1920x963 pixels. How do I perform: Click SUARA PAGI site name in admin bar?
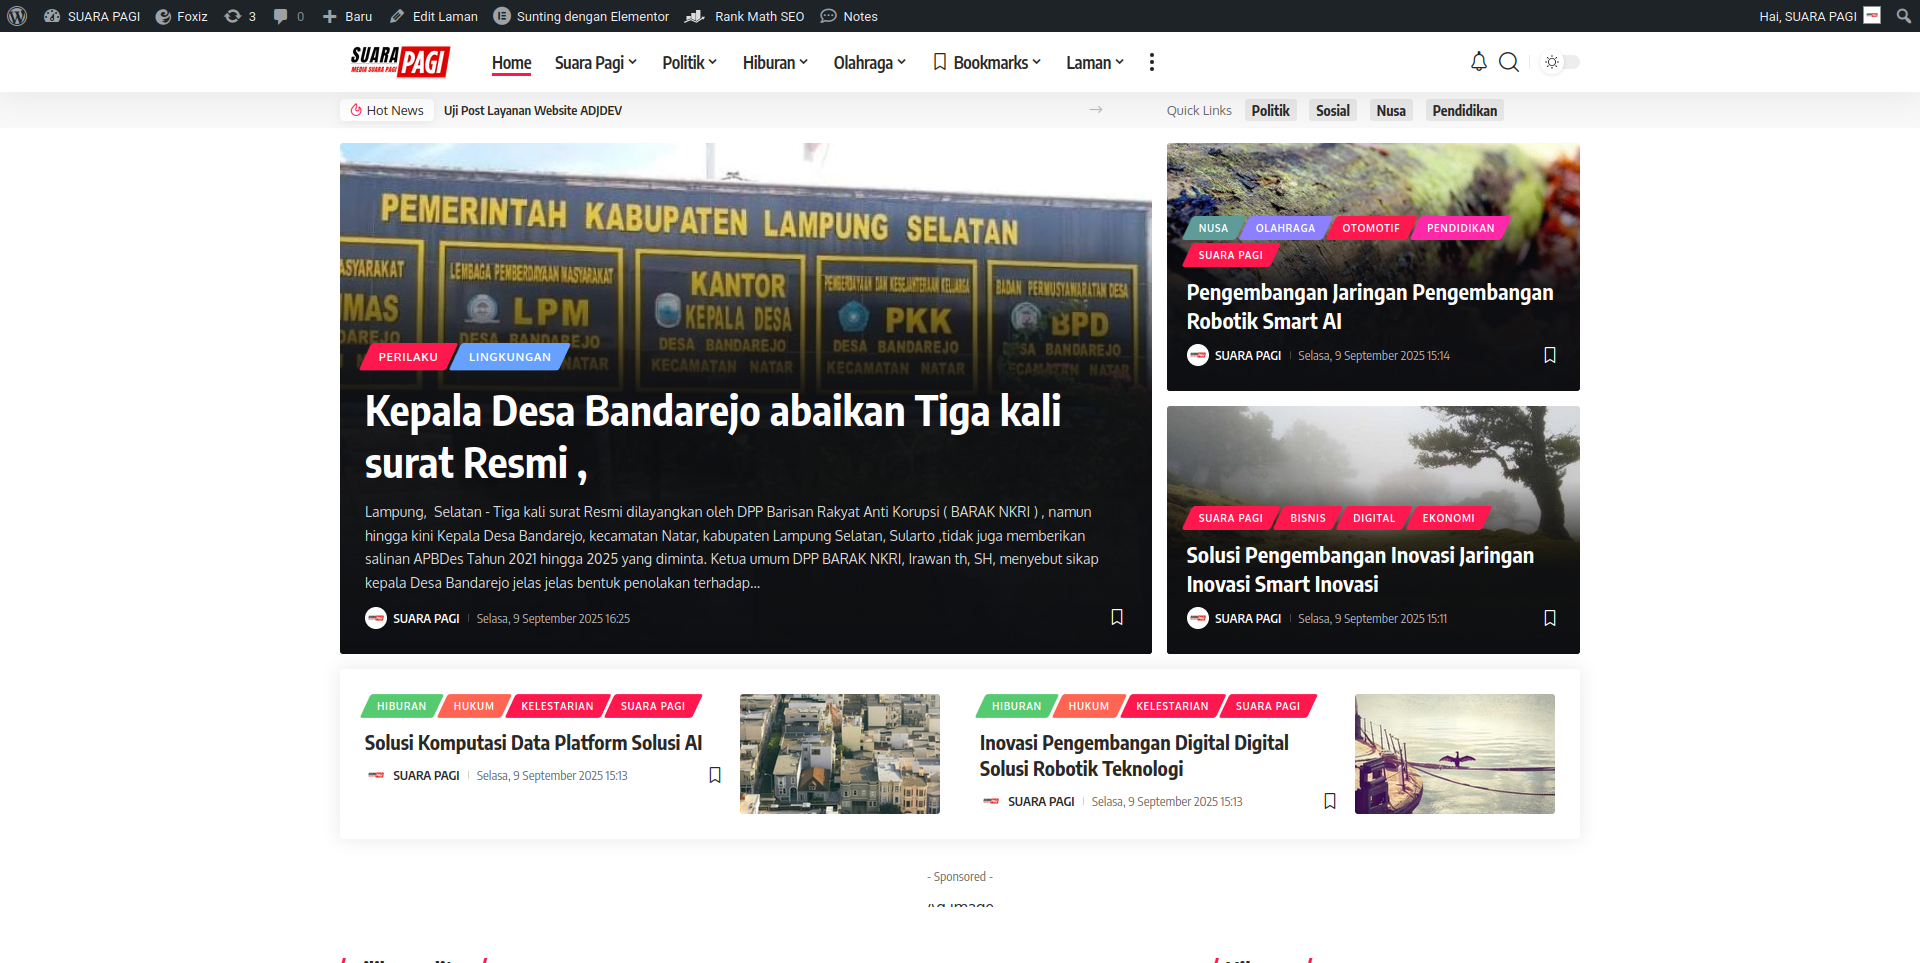tap(93, 16)
